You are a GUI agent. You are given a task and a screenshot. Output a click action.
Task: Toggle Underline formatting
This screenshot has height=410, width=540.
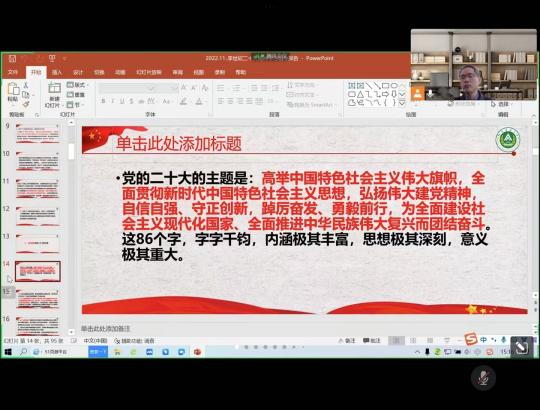[122, 101]
